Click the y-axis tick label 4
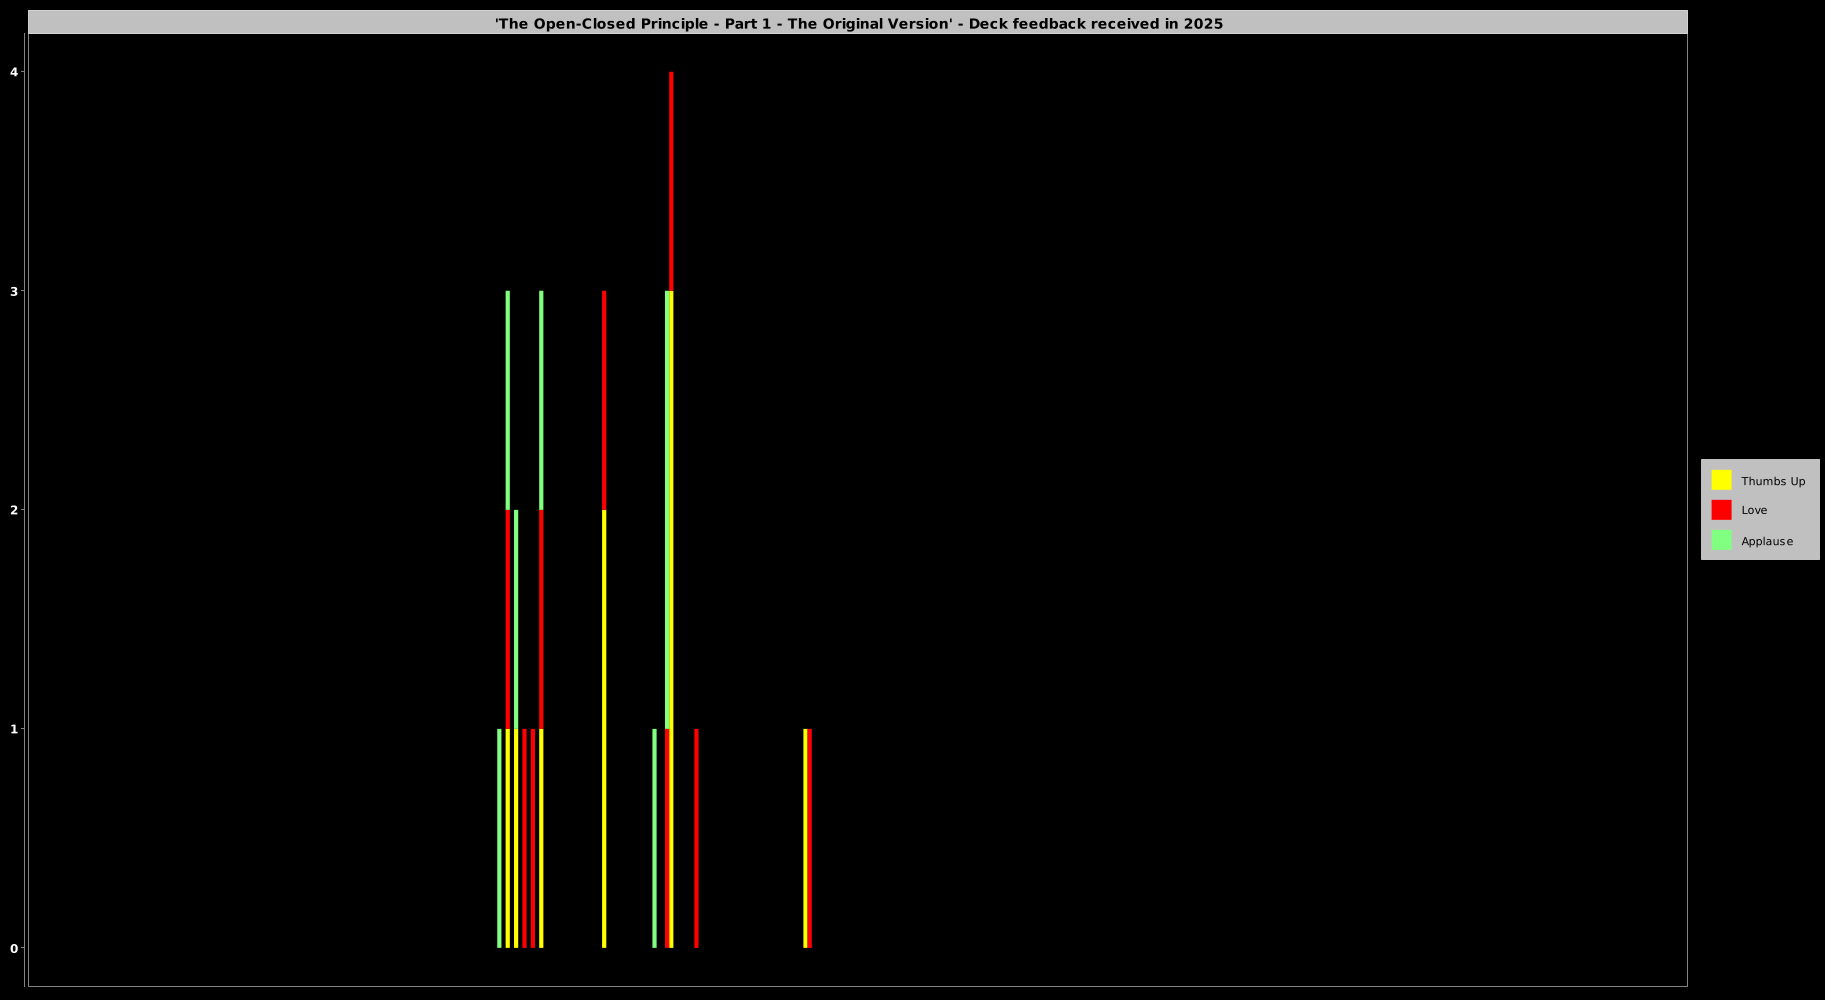1825x1000 pixels. pyautogui.click(x=14, y=72)
